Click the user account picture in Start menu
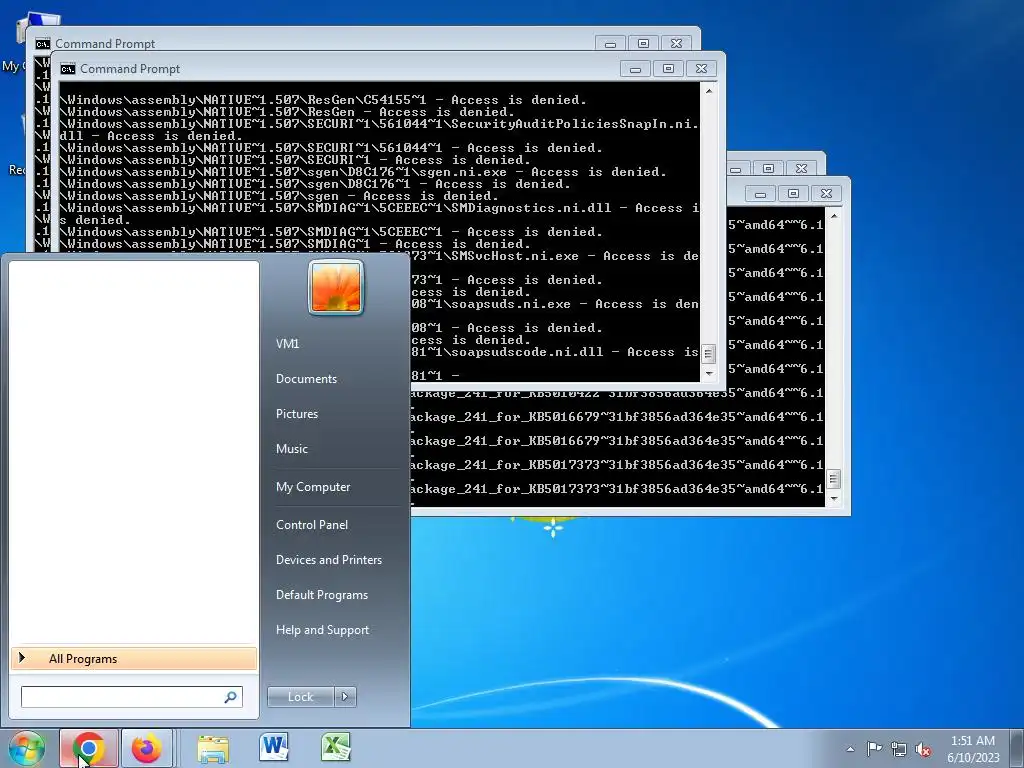 [336, 287]
